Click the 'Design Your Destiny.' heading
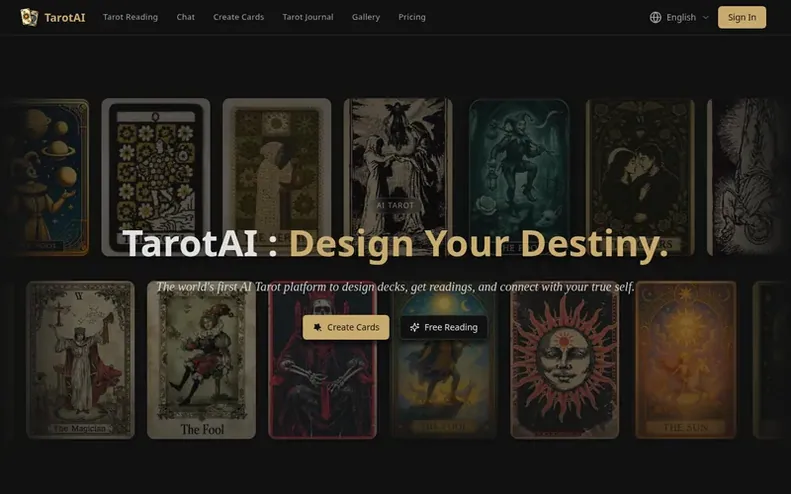Viewport: 791px width, 494px height. 479,244
